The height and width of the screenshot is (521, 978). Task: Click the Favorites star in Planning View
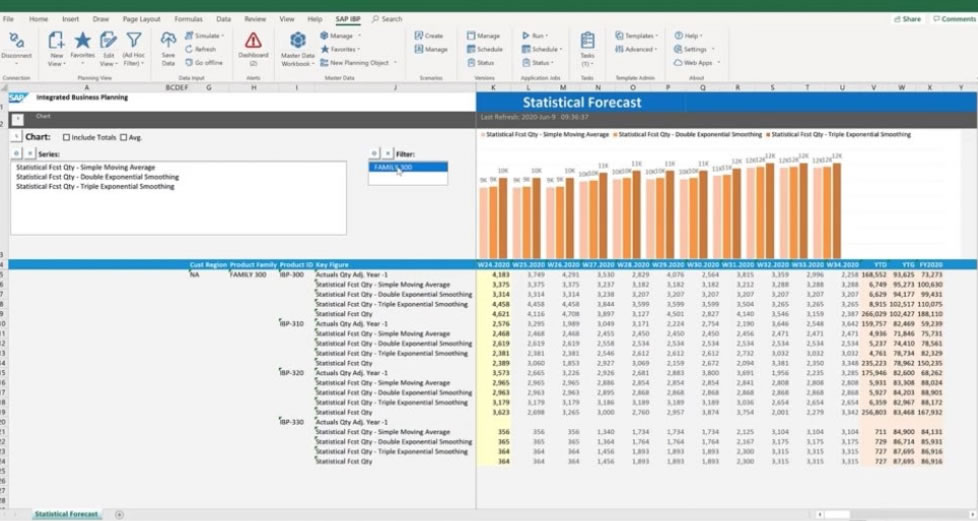click(82, 41)
